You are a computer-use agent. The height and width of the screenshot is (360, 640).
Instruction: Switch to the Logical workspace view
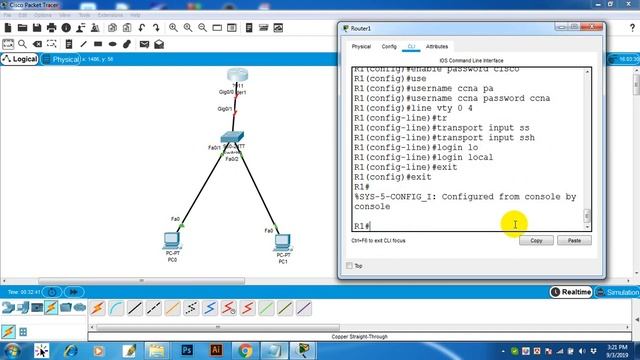point(20,59)
